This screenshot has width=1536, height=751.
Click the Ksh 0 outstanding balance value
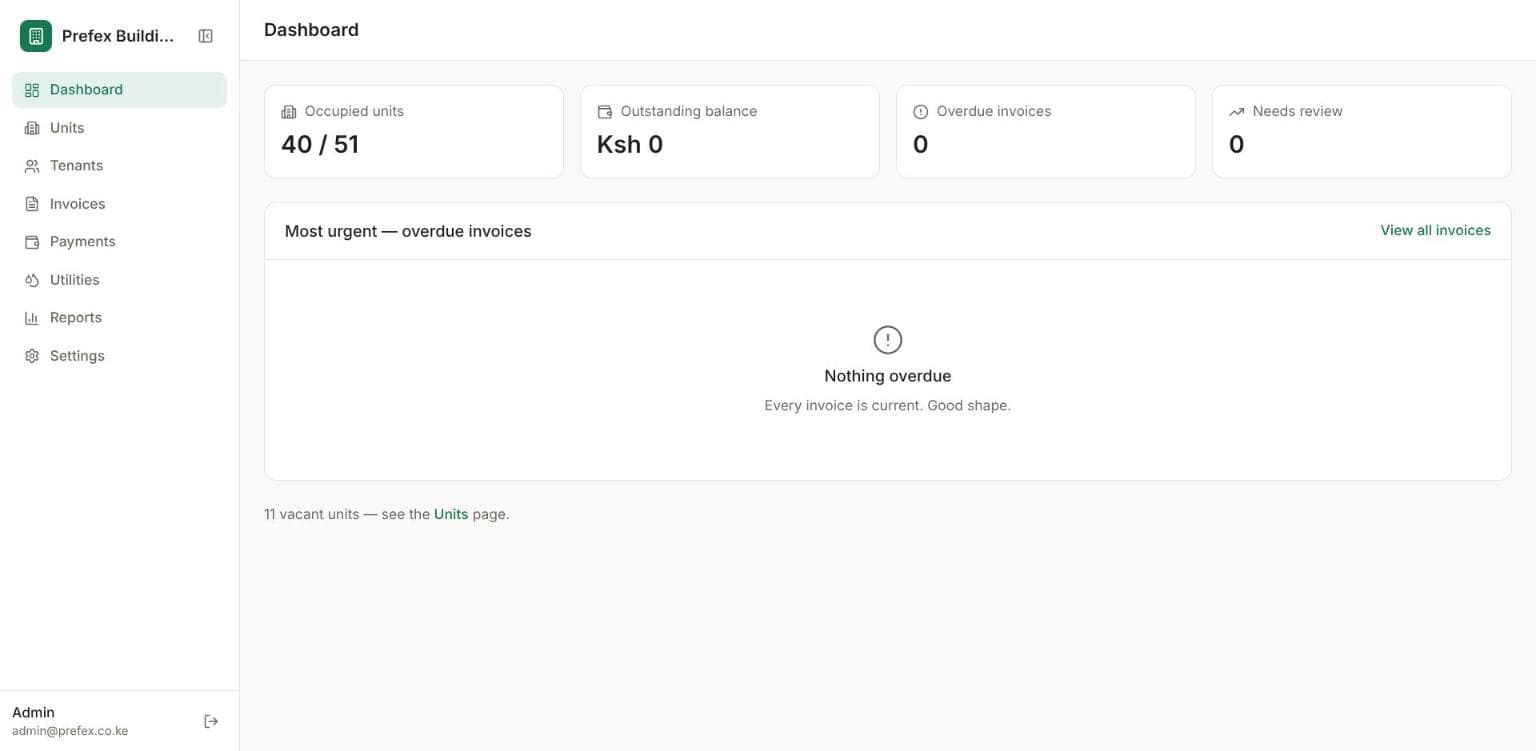tap(630, 144)
